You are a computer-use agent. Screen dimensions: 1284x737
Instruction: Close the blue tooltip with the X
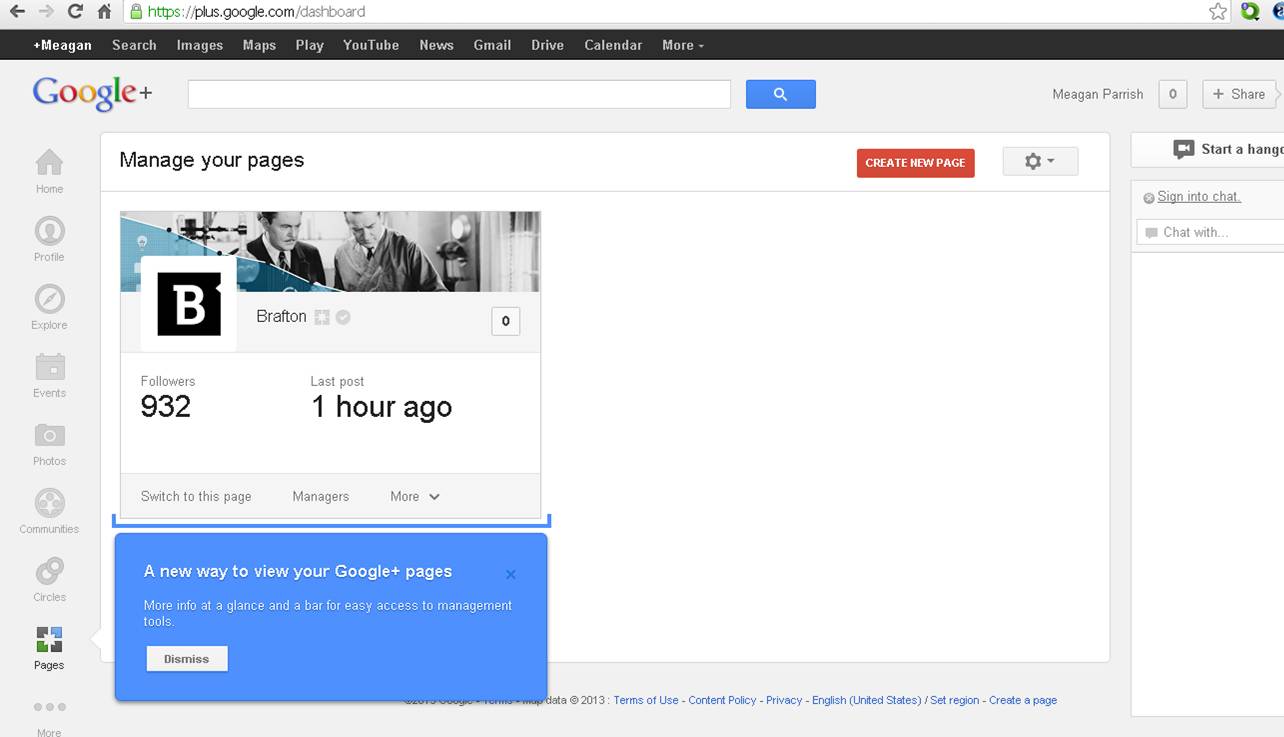click(x=511, y=574)
